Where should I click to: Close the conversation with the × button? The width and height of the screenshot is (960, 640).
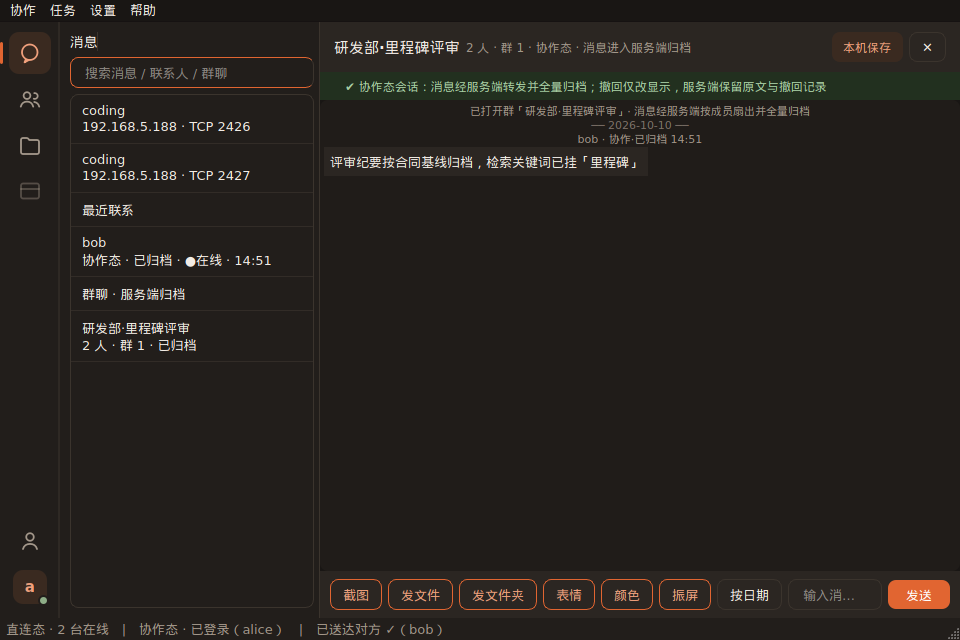click(x=927, y=47)
